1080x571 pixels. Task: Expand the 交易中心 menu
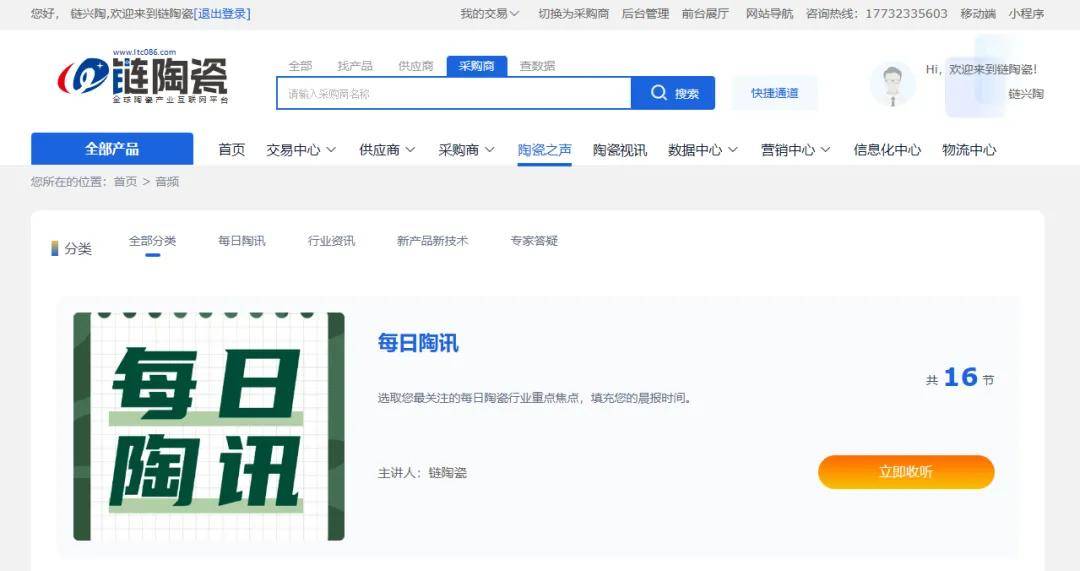click(x=301, y=150)
